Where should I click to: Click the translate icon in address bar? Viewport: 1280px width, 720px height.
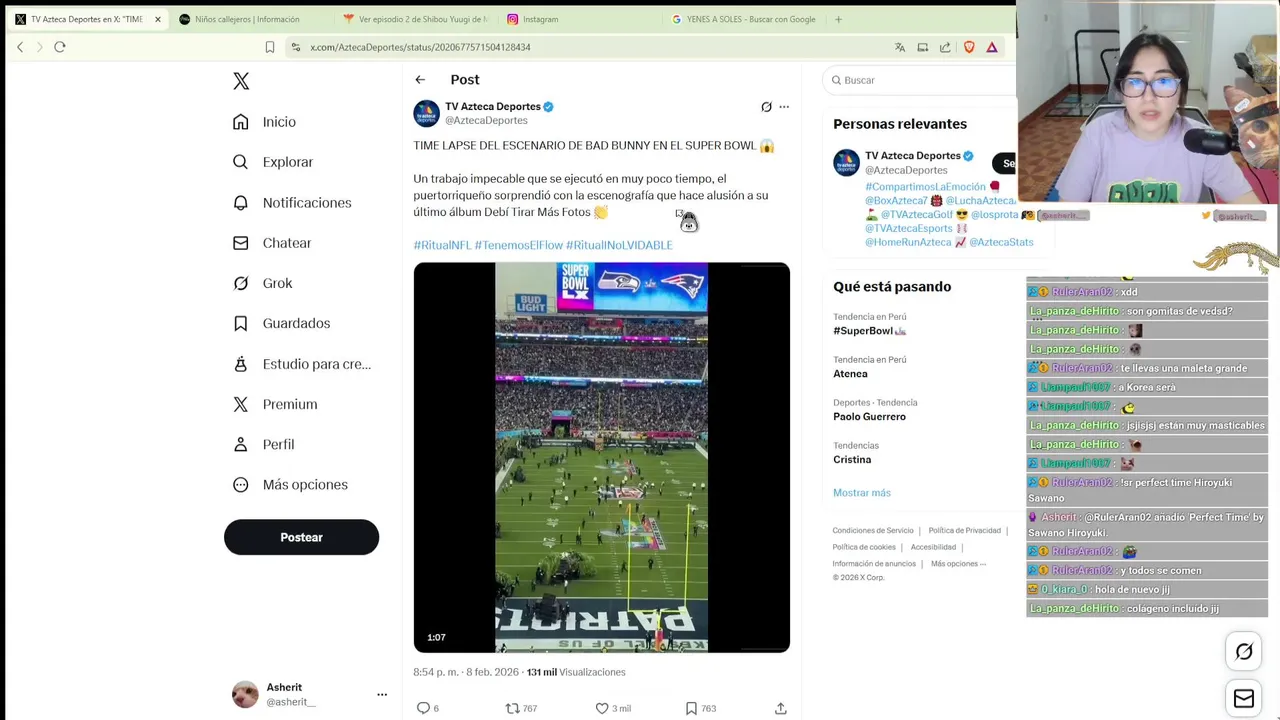pos(900,47)
